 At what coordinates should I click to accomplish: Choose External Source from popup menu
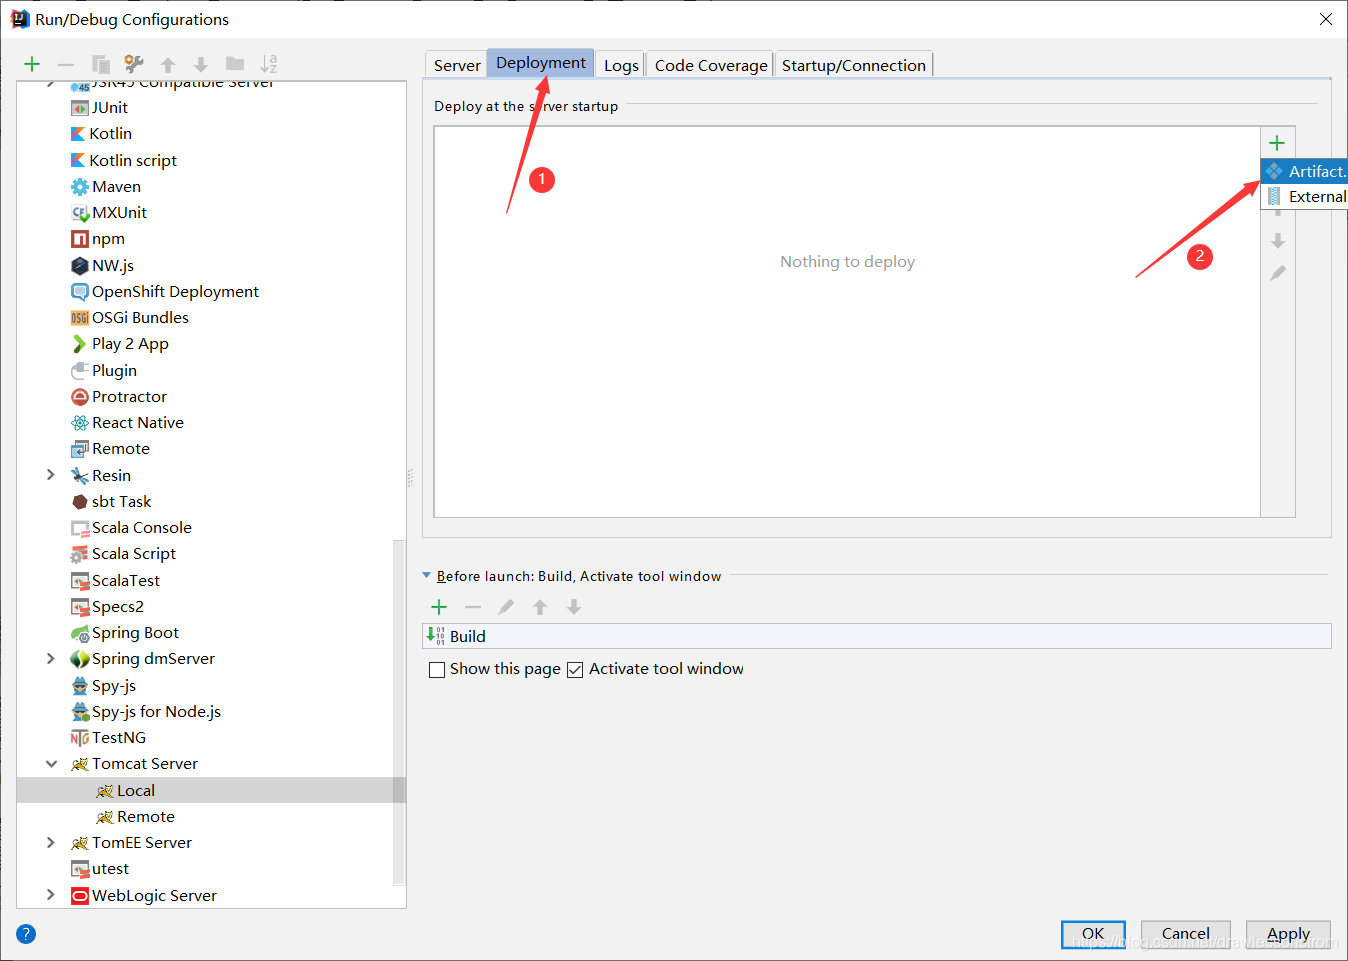point(1304,197)
